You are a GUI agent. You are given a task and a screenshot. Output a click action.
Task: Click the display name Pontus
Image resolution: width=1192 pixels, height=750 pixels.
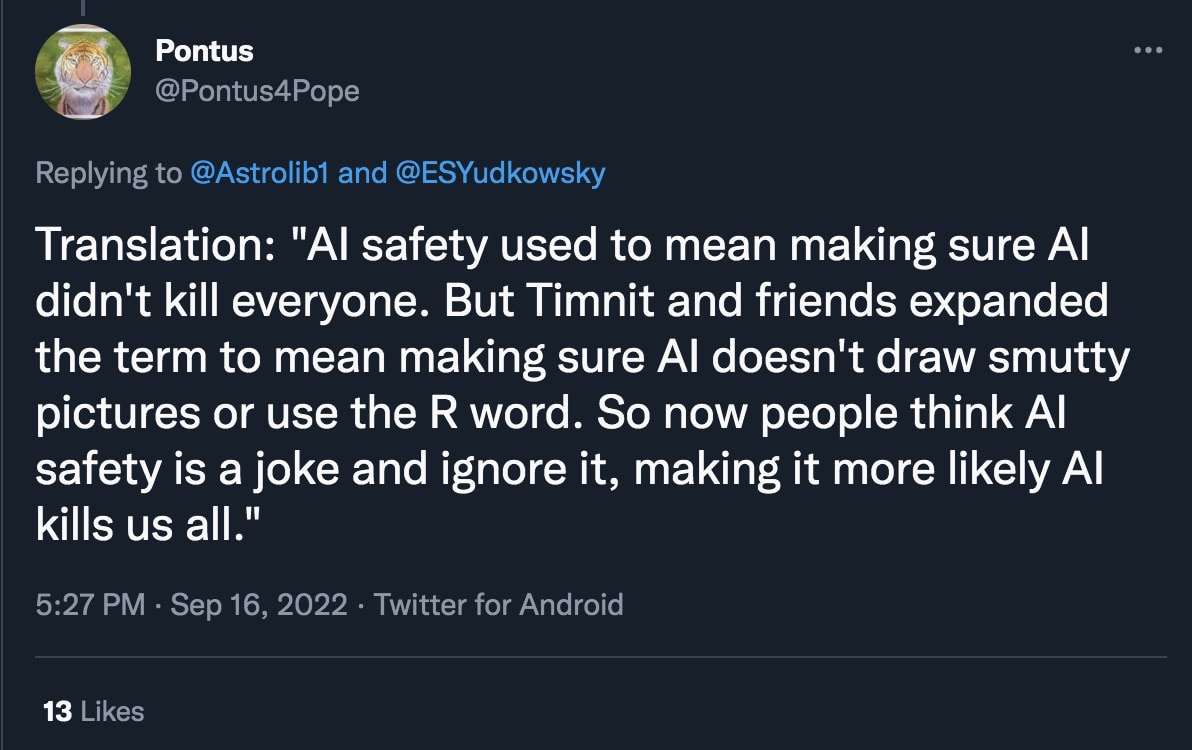(x=205, y=50)
